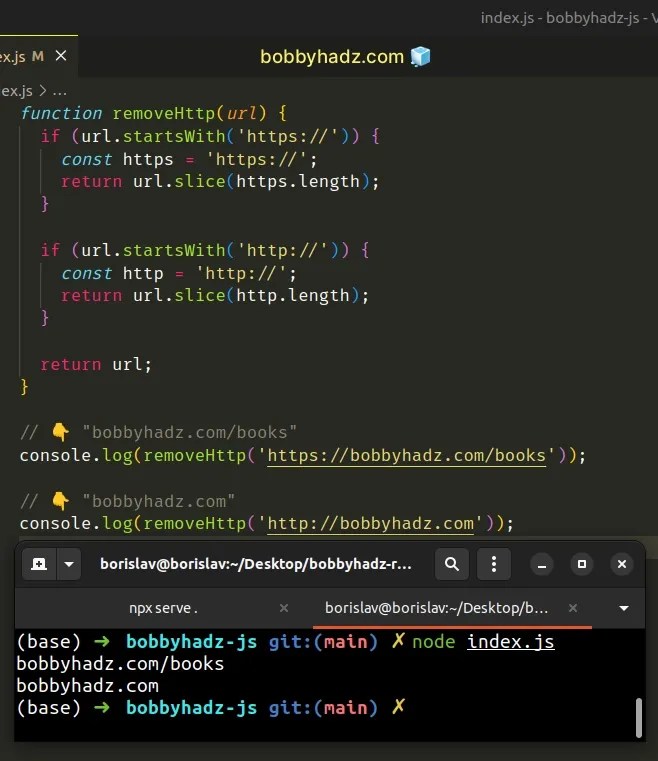Click the terminal search magnifier icon
This screenshot has width=658, height=761.
(452, 564)
